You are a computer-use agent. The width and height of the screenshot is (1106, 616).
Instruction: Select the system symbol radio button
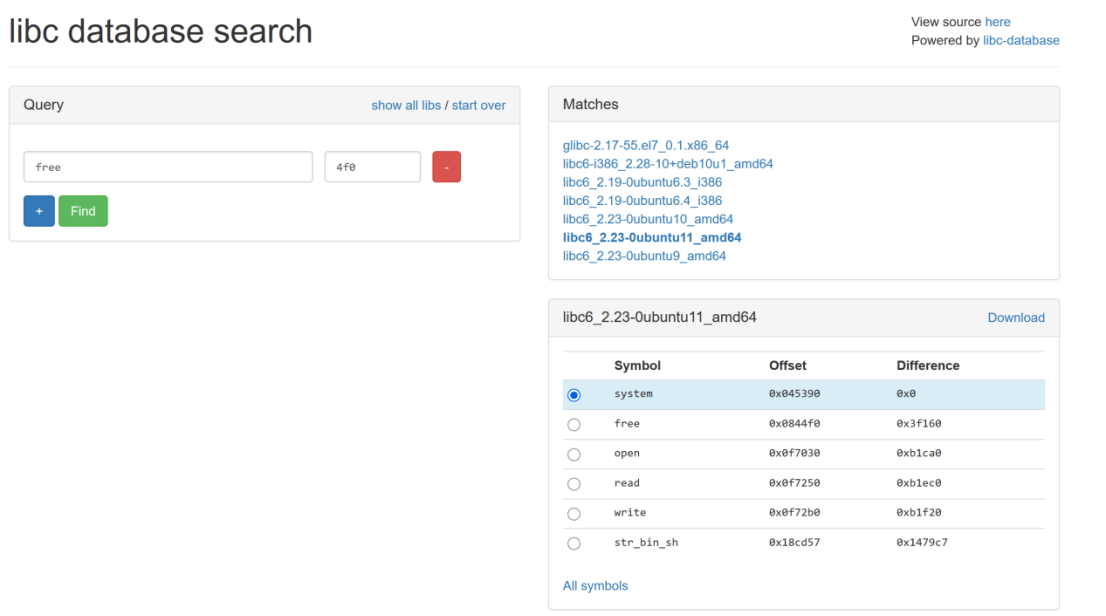pos(574,395)
